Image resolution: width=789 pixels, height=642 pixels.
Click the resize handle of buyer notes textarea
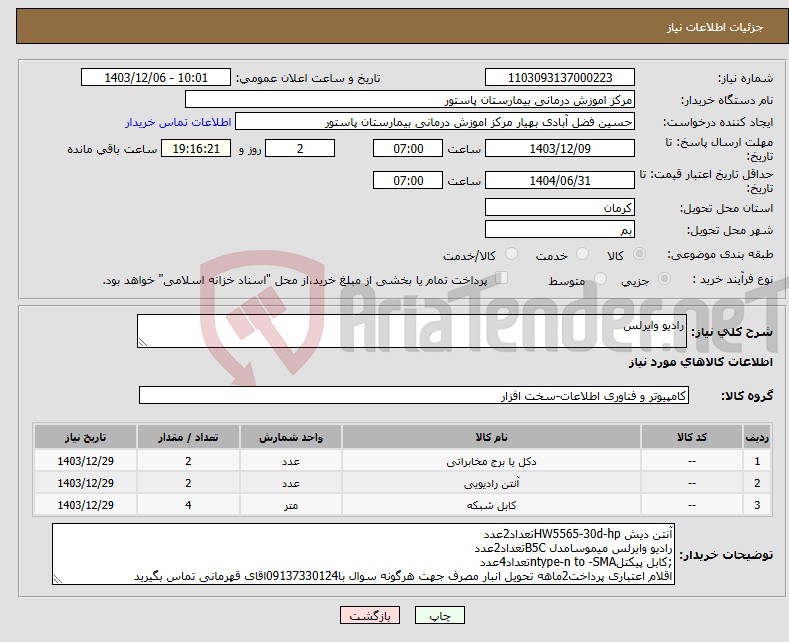point(58,579)
